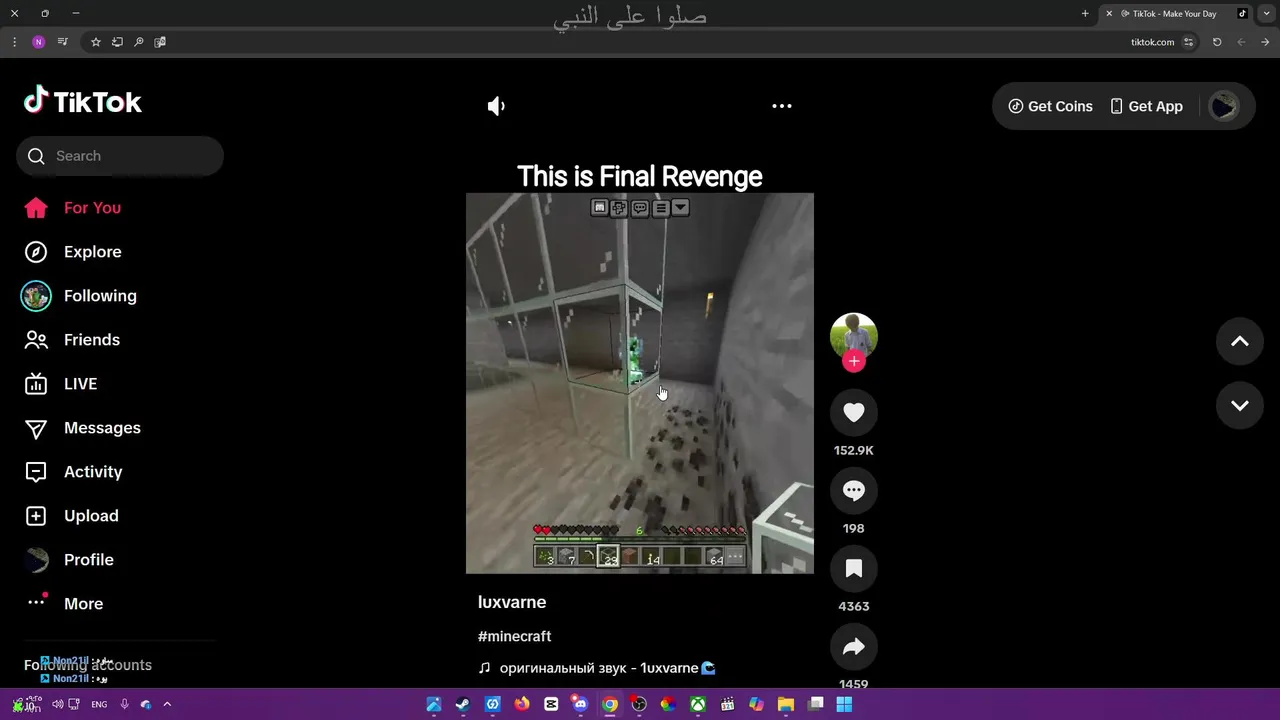Open Steam from the taskbar

463,704
